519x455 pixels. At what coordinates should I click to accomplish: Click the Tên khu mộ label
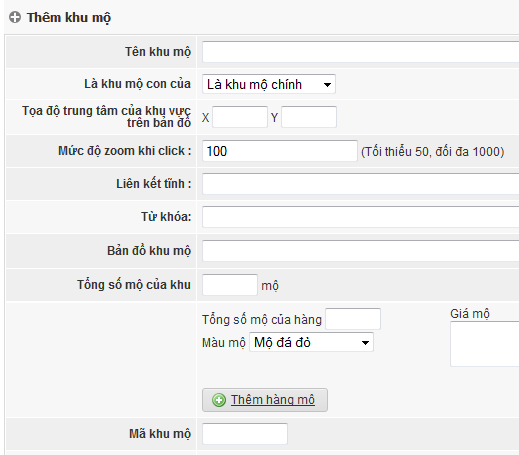coord(158,52)
